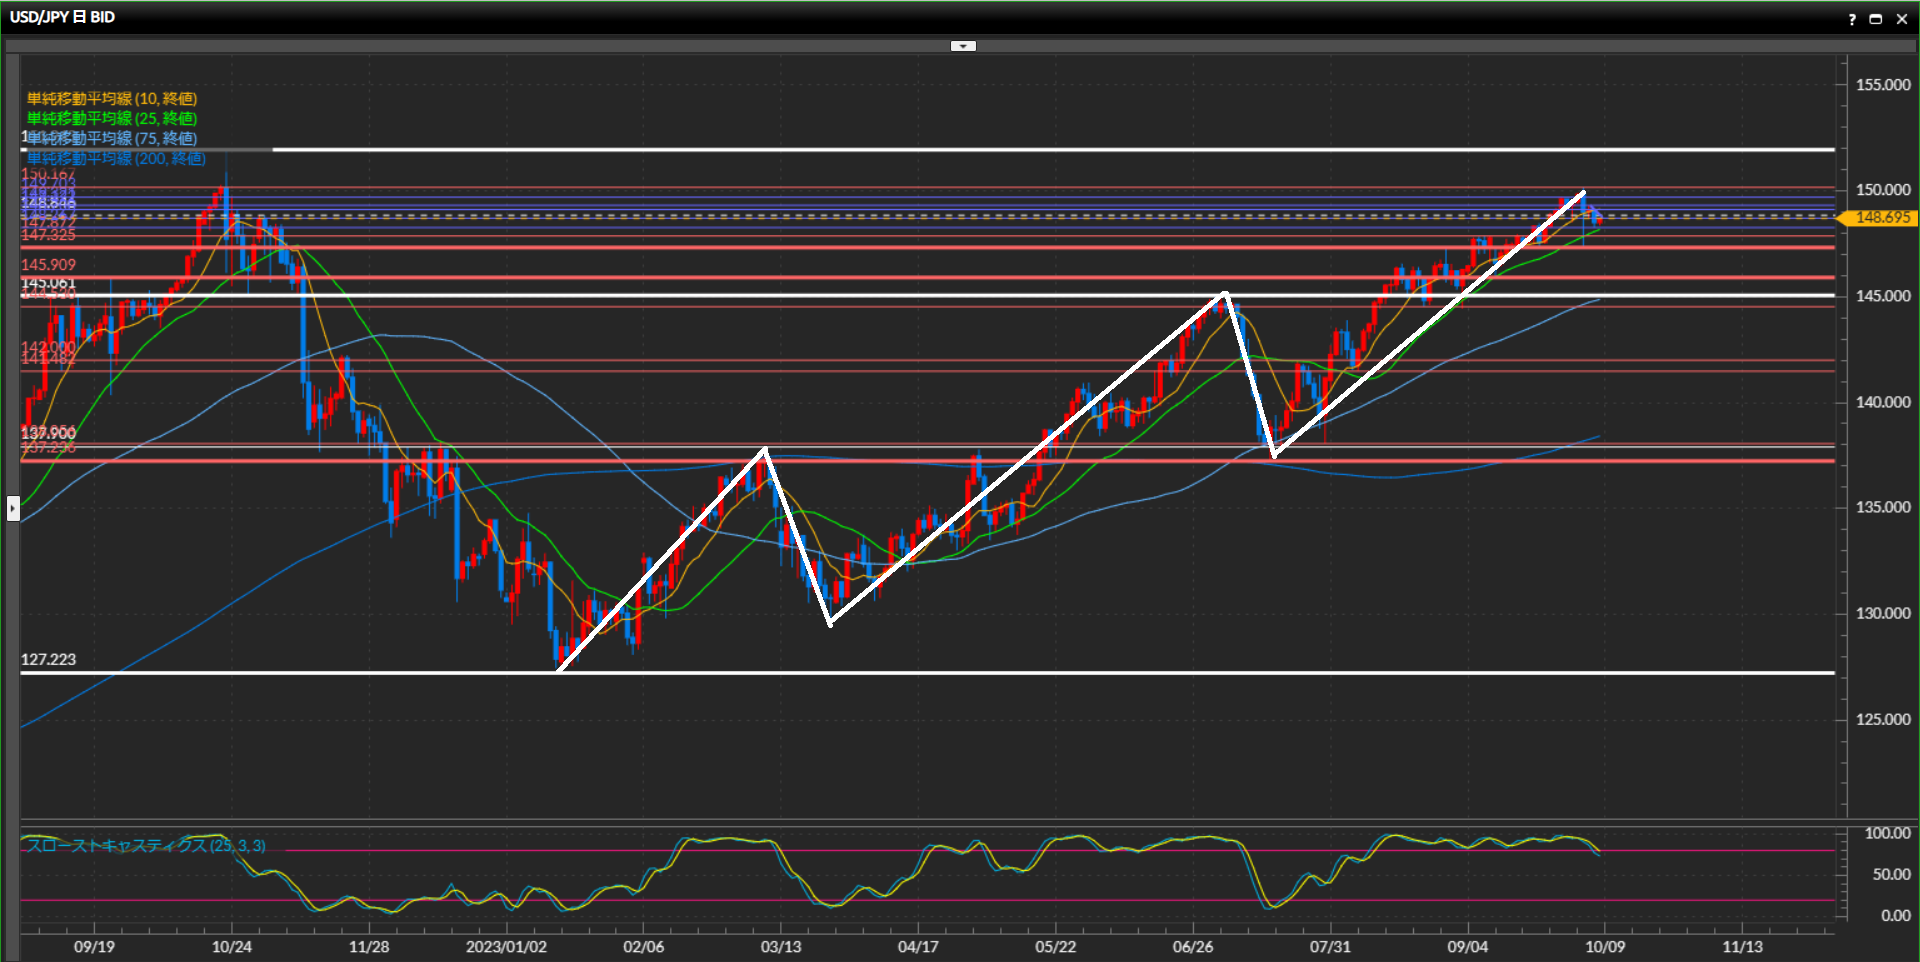The width and height of the screenshot is (1920, 962).
Task: Close the USD/JPY chart window
Action: point(1902,19)
